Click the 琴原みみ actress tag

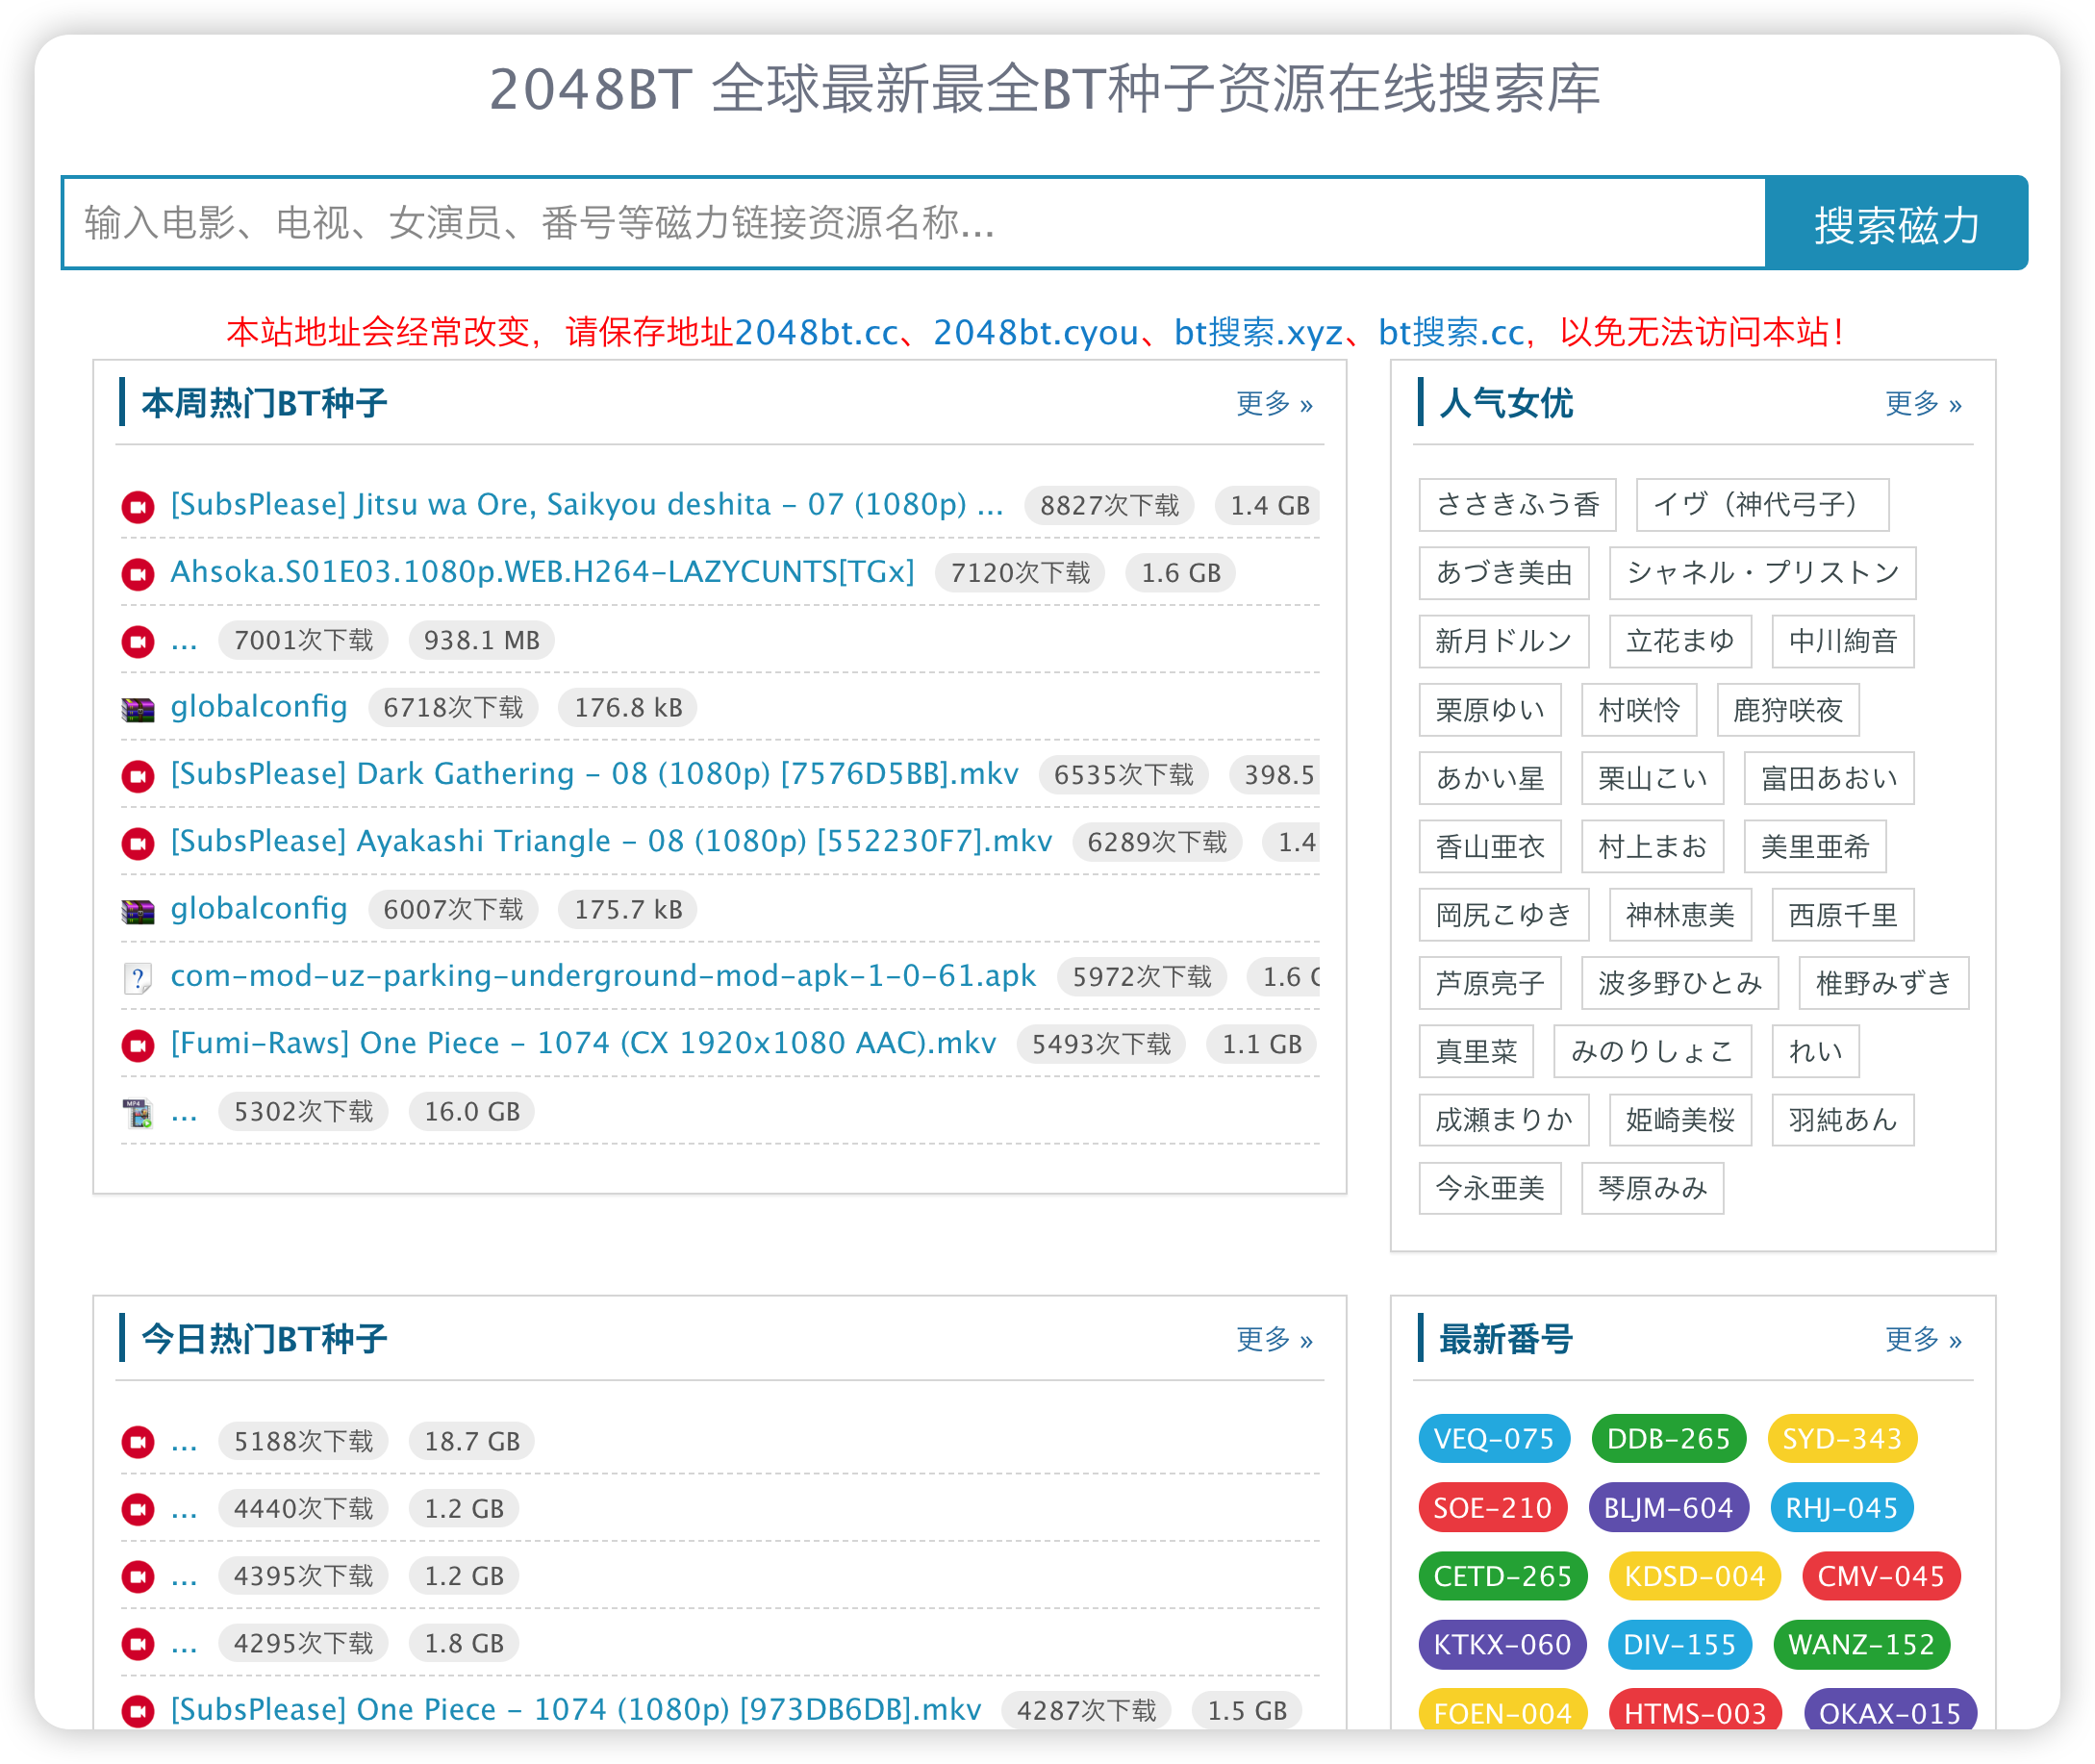click(1652, 1188)
